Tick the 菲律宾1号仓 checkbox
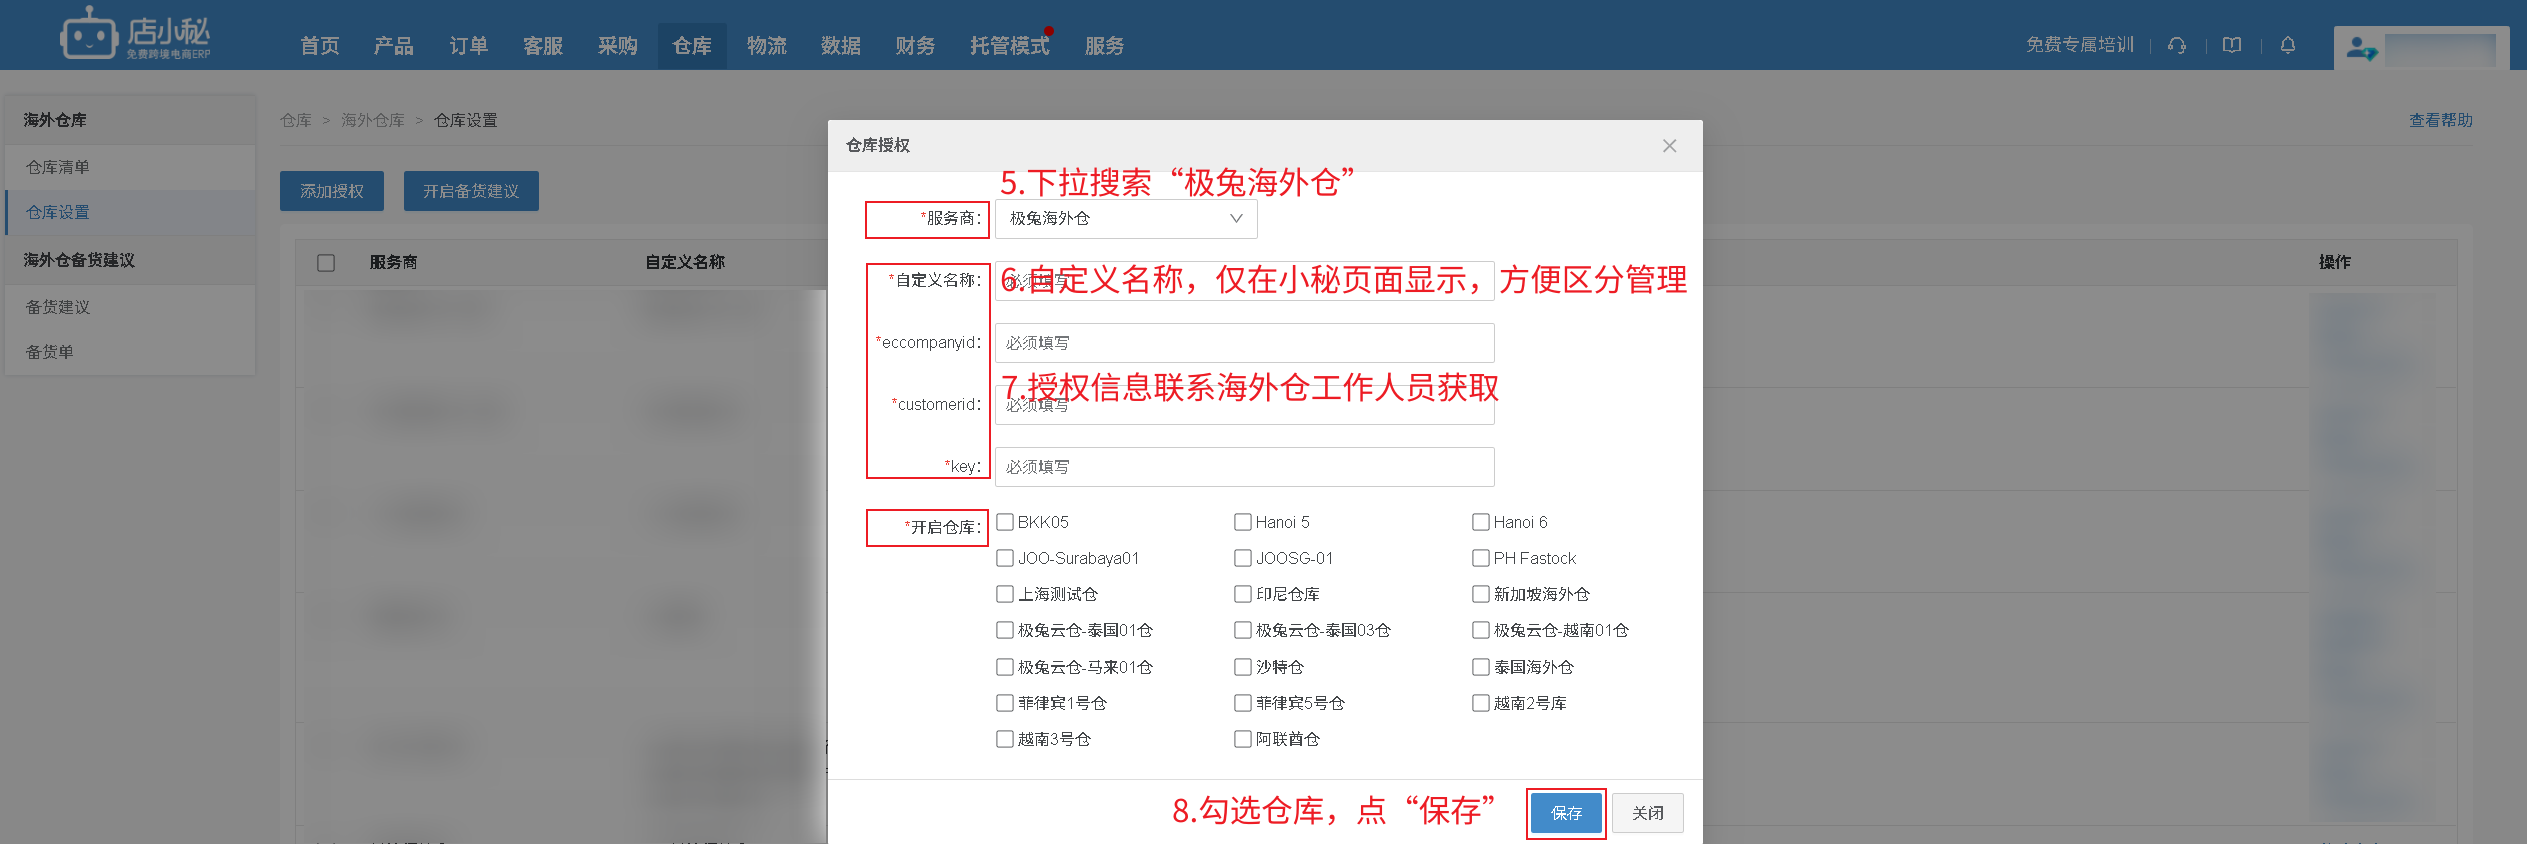 pos(1005,703)
